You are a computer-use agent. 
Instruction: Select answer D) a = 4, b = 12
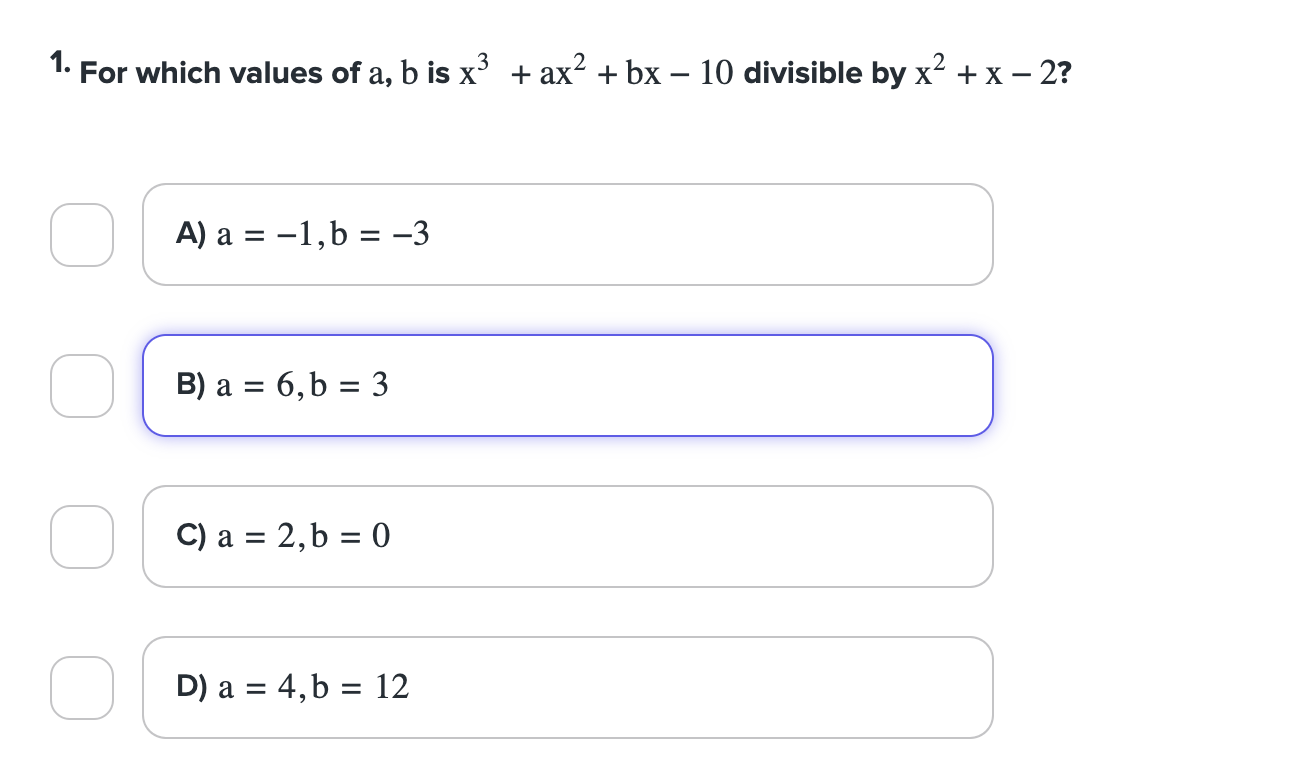[x=567, y=687]
